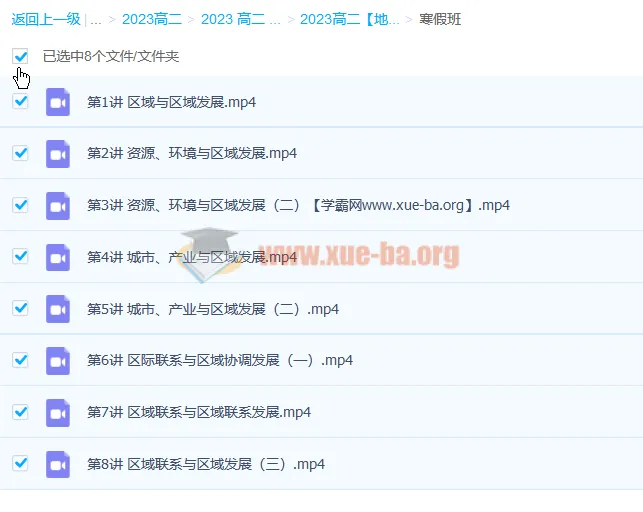Click the video file icon of 第7讲
Image resolution: width=643 pixels, height=512 pixels.
click(x=58, y=412)
